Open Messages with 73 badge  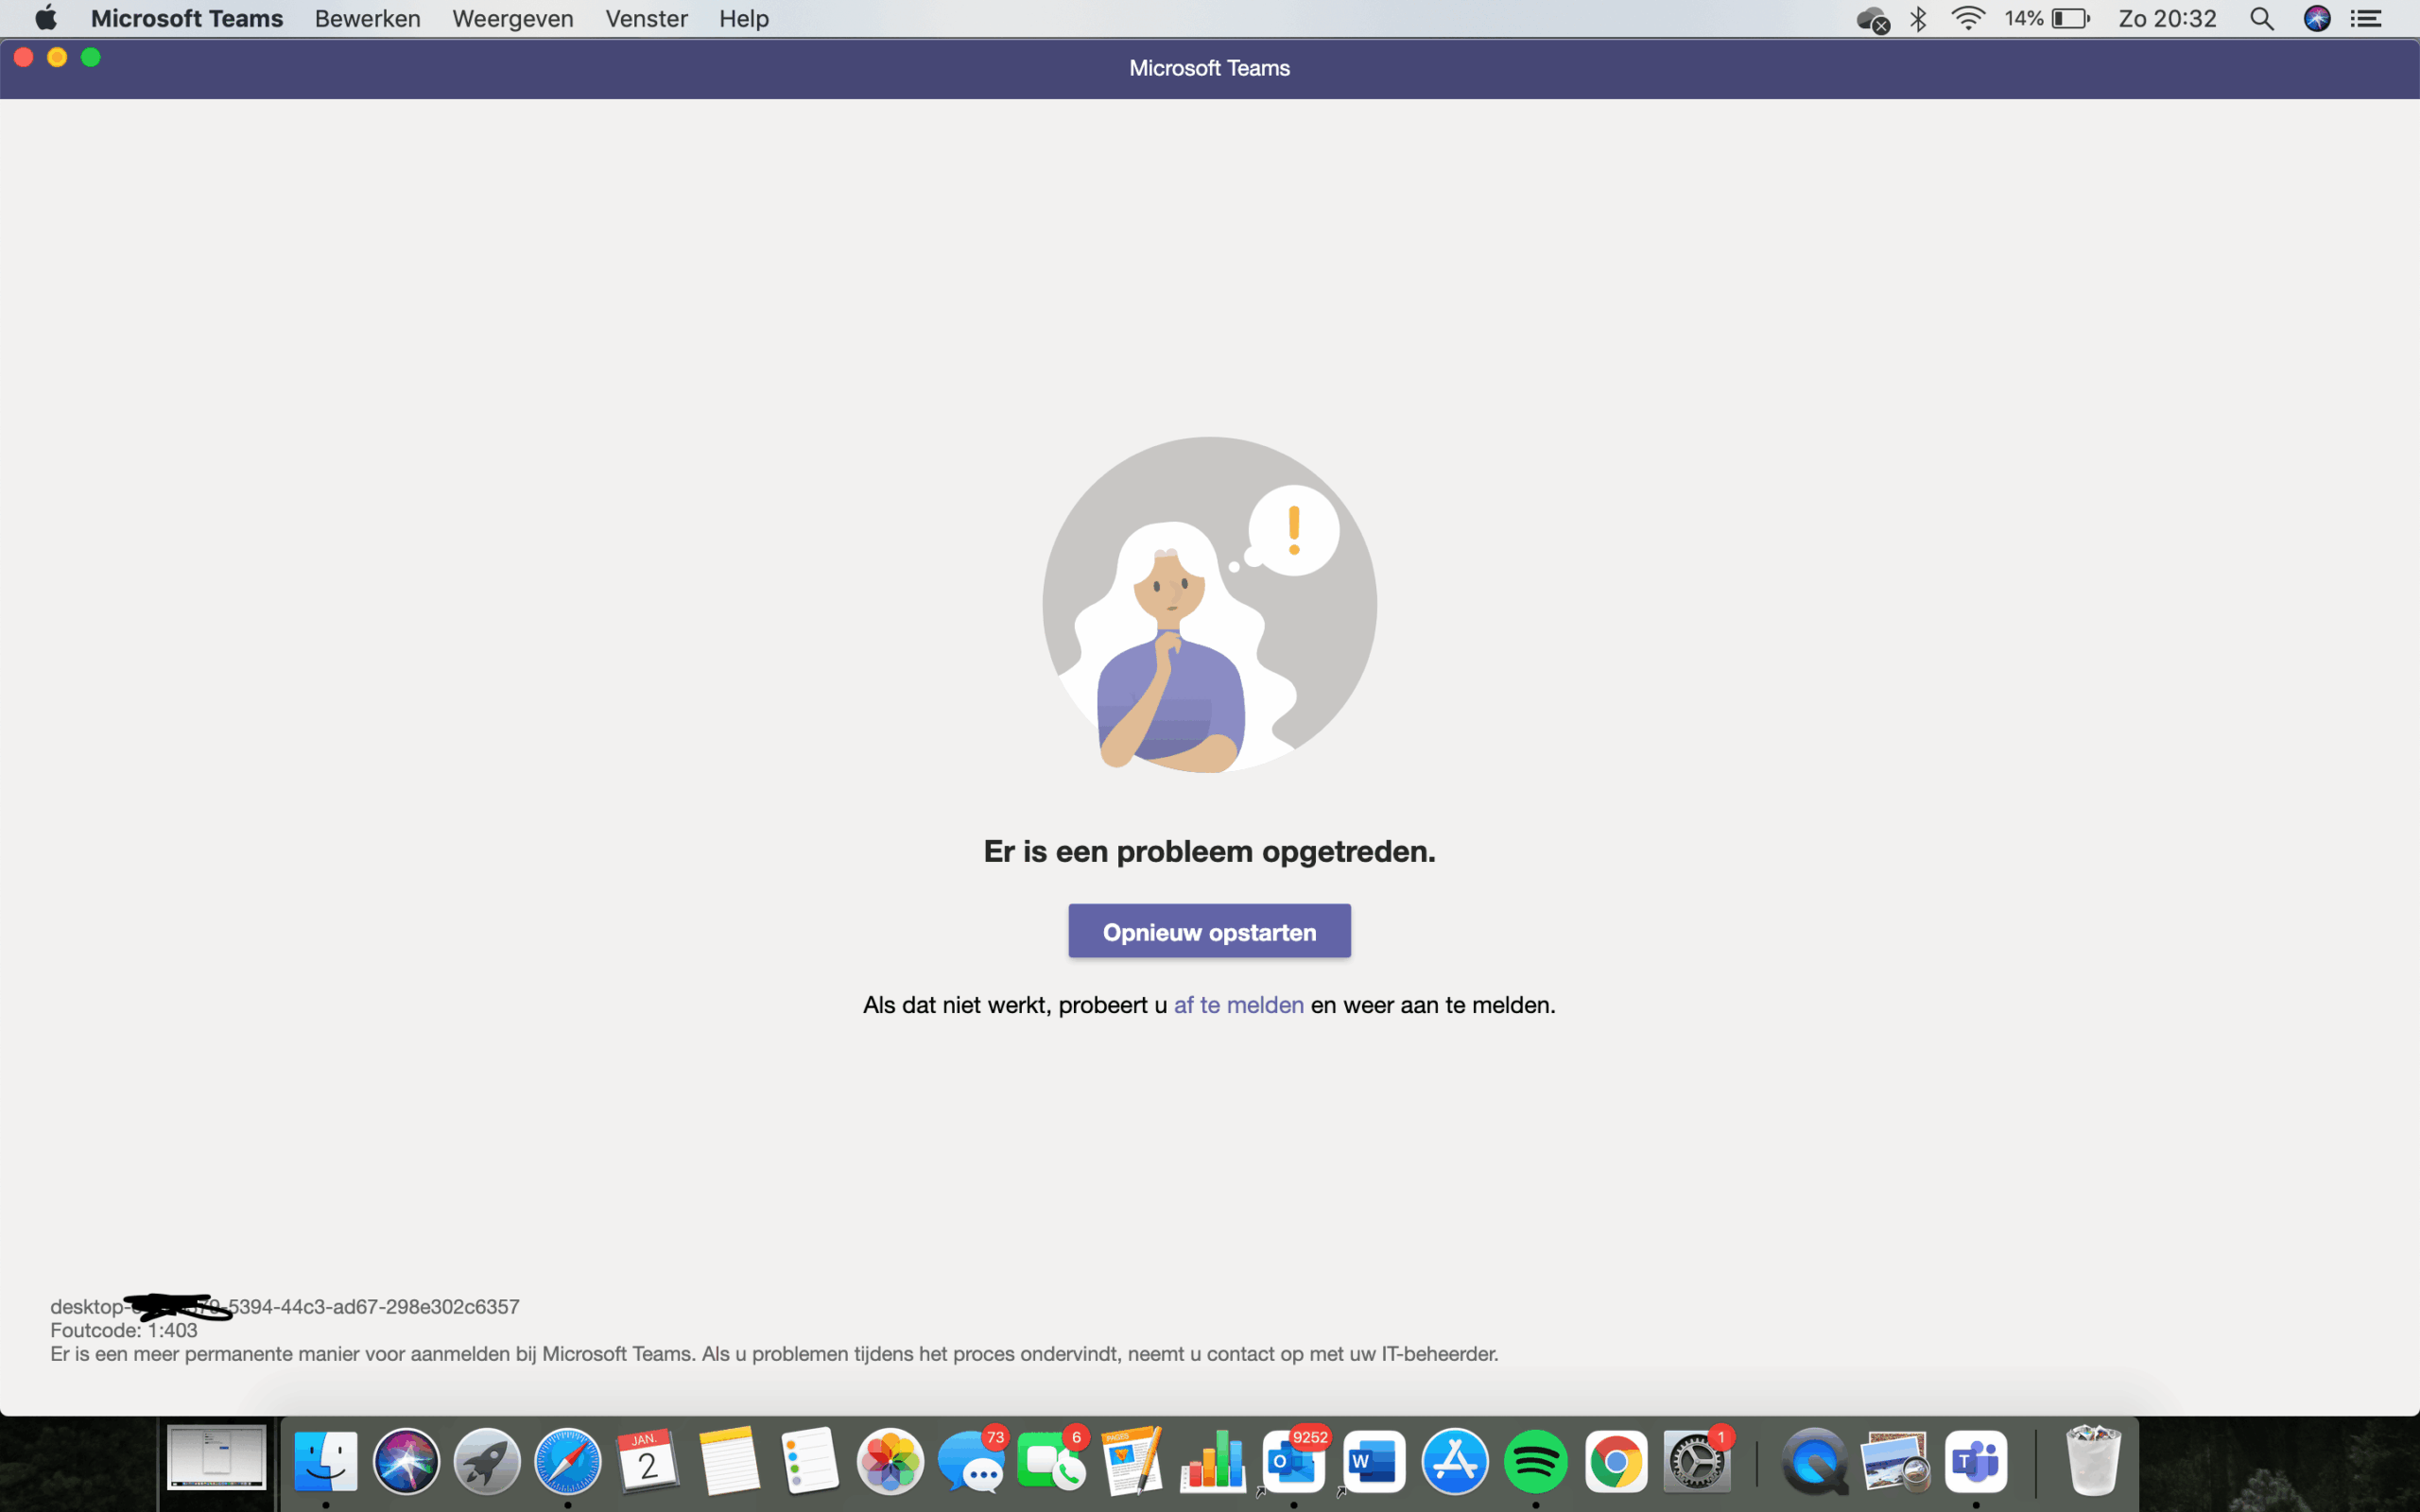pyautogui.click(x=971, y=1461)
